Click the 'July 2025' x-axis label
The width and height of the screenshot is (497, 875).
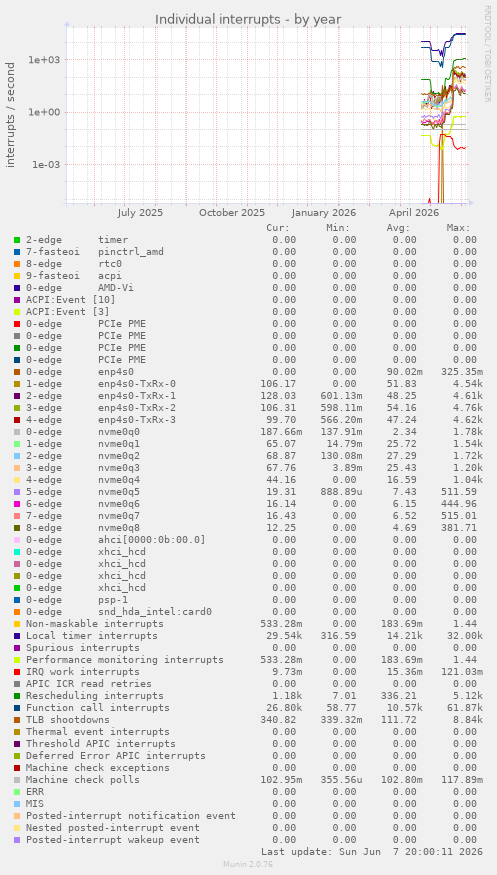tap(141, 213)
